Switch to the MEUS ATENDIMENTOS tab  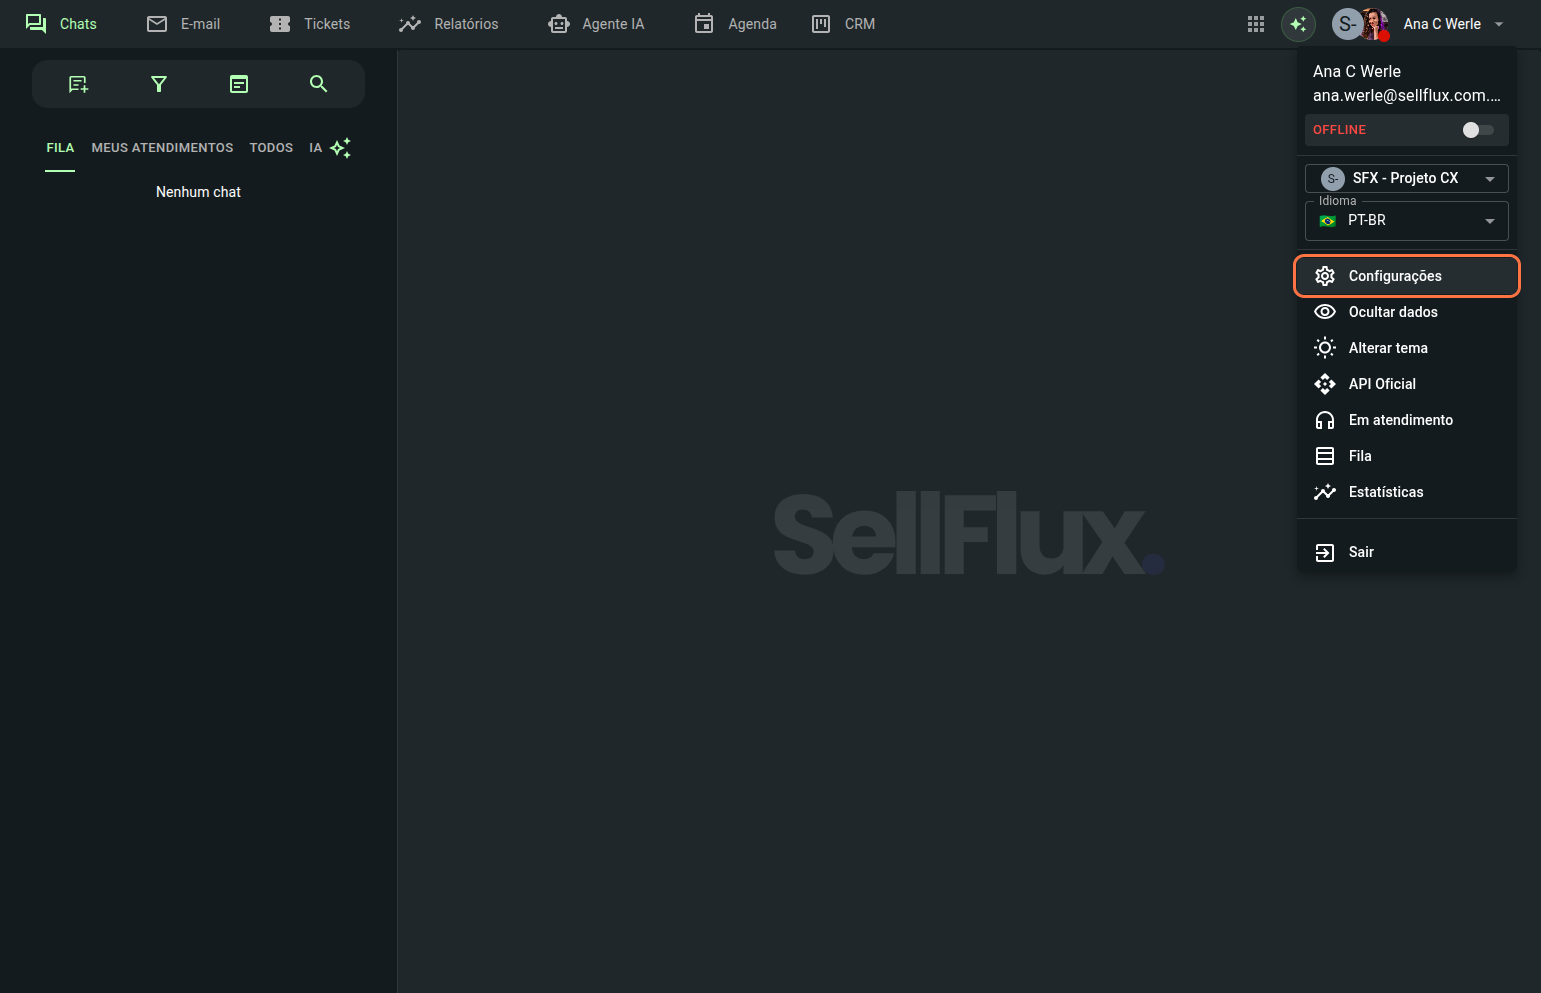point(162,148)
